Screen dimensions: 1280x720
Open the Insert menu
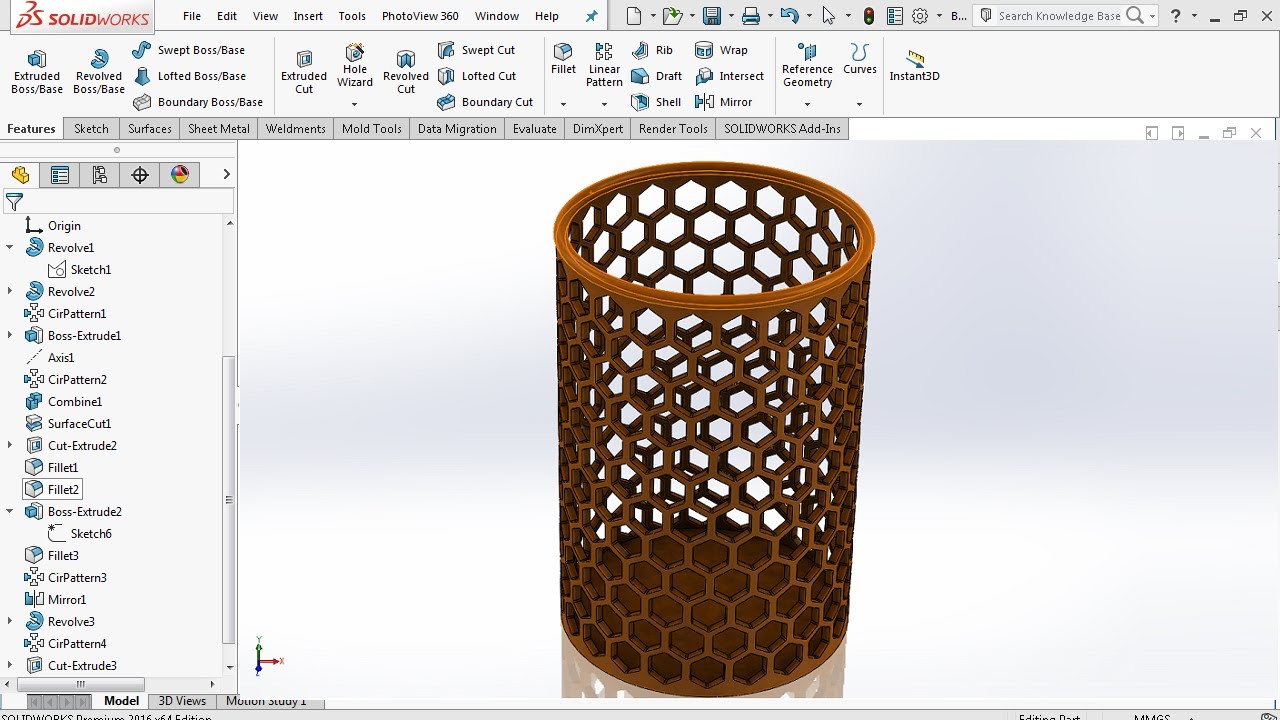click(x=308, y=16)
